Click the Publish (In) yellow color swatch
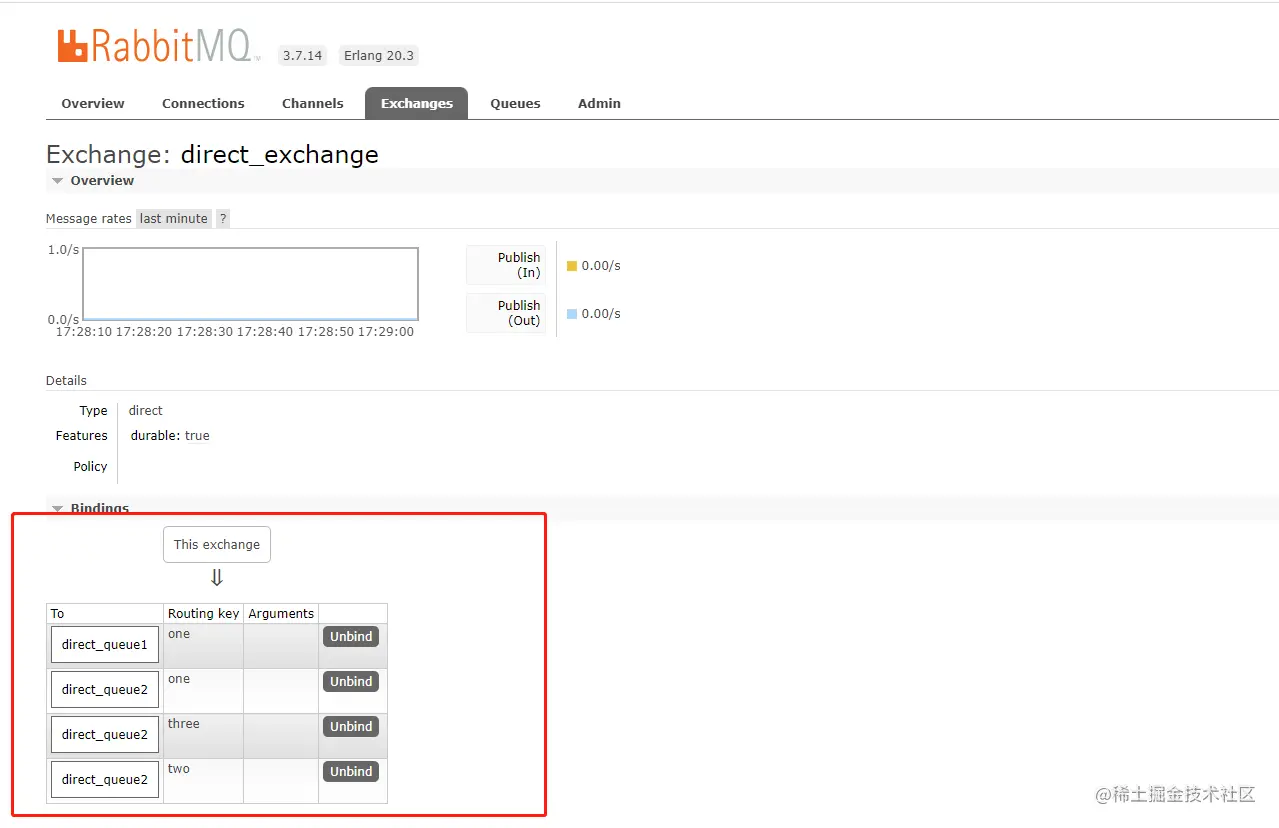The image size is (1279, 828). click(572, 266)
